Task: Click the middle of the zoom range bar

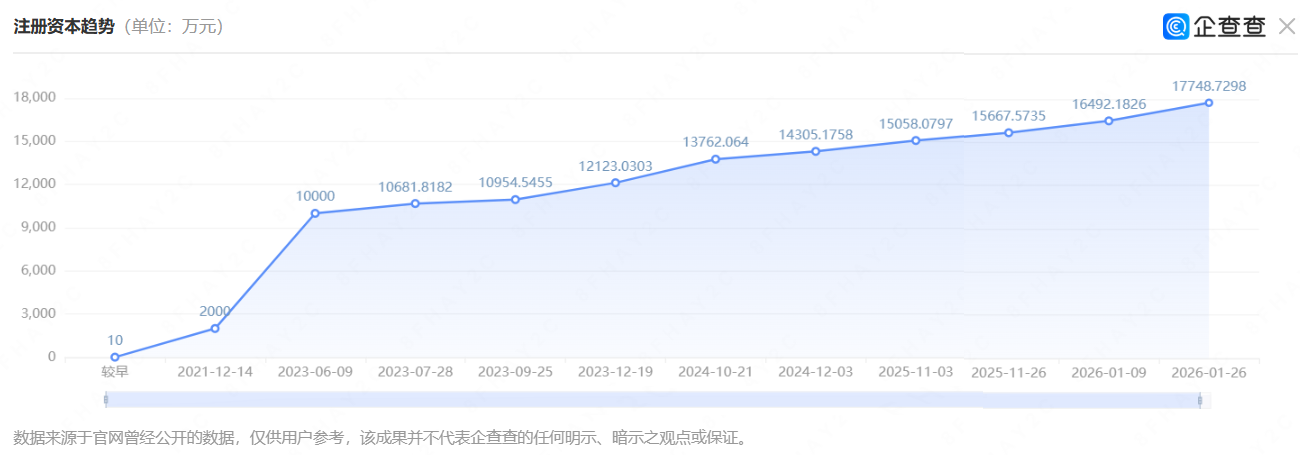Action: coord(653,400)
